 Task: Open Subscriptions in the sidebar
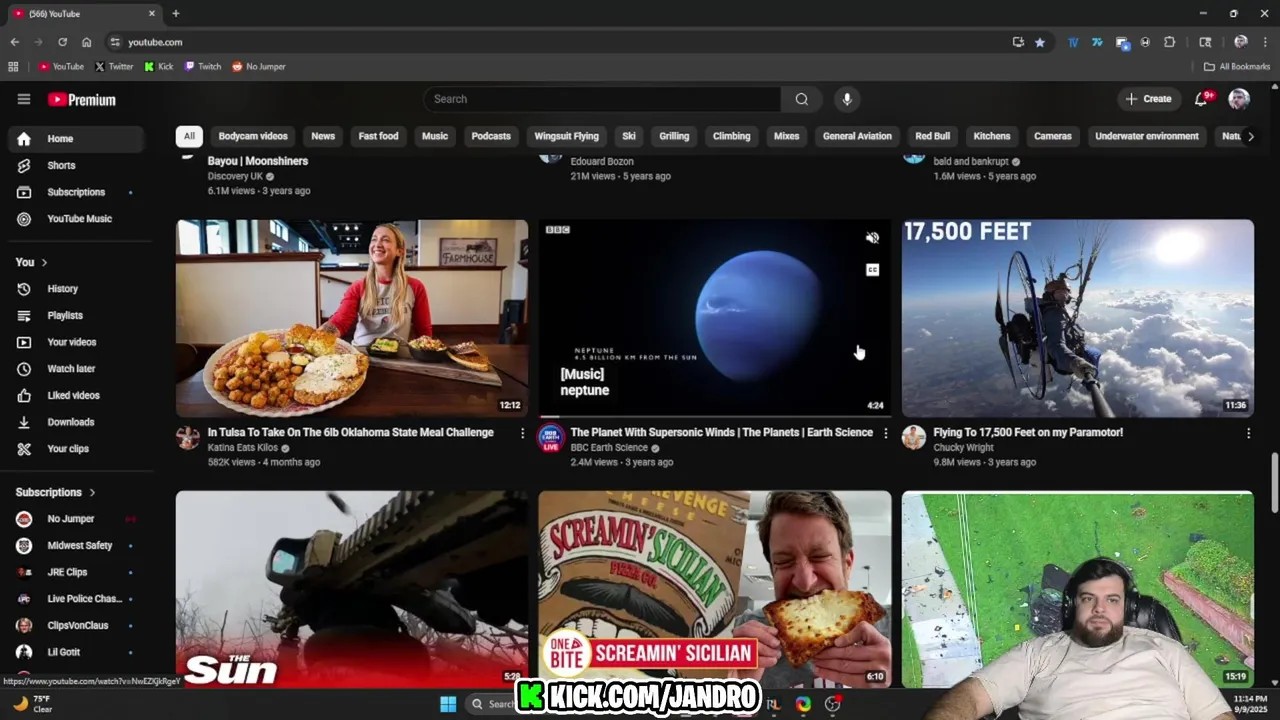(x=76, y=192)
